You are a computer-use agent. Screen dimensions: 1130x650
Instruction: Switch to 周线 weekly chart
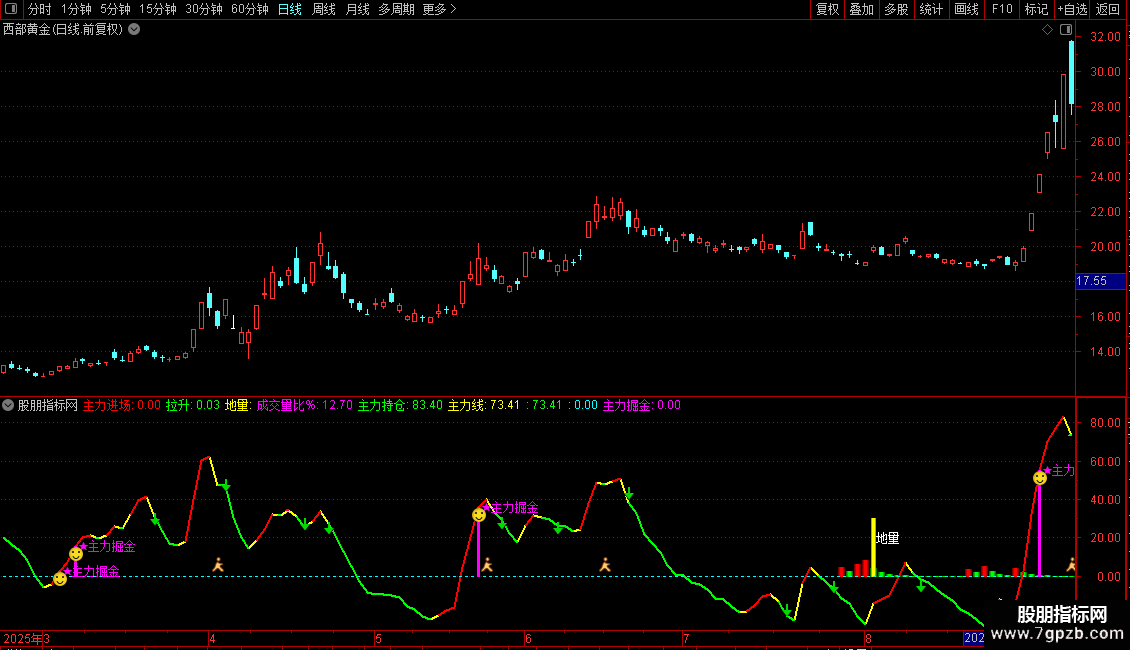(x=324, y=9)
